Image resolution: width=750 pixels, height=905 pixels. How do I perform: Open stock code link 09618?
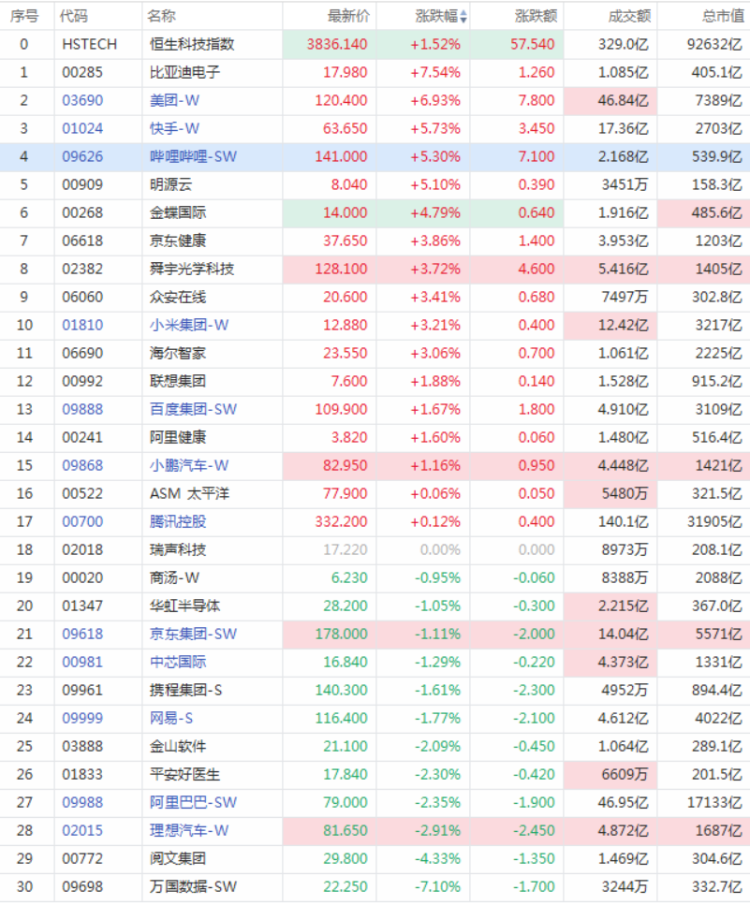click(x=83, y=634)
